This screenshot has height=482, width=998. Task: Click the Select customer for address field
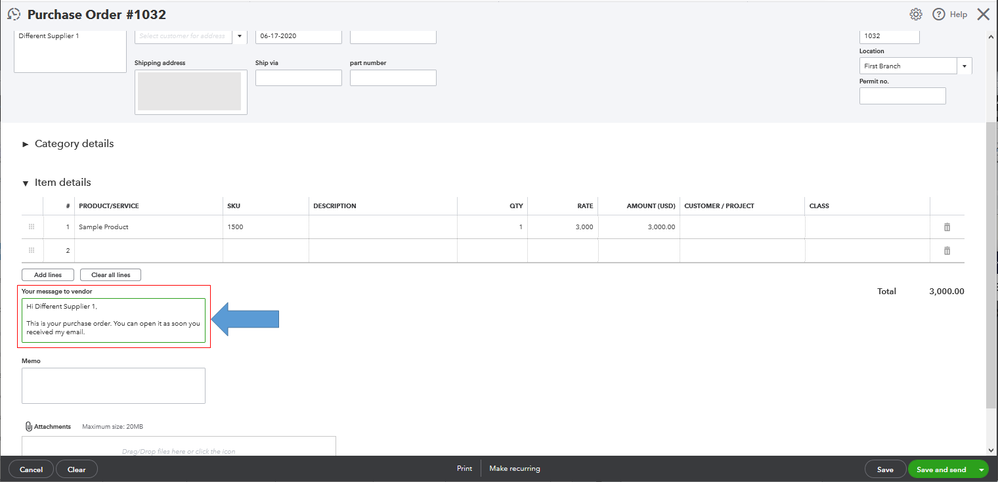pos(183,36)
